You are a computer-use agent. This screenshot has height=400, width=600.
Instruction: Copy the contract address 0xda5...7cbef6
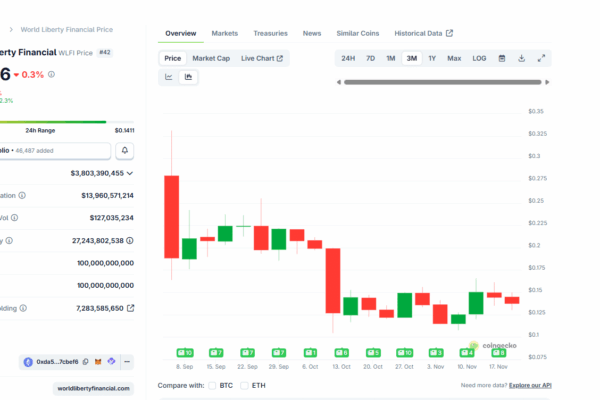click(86, 361)
